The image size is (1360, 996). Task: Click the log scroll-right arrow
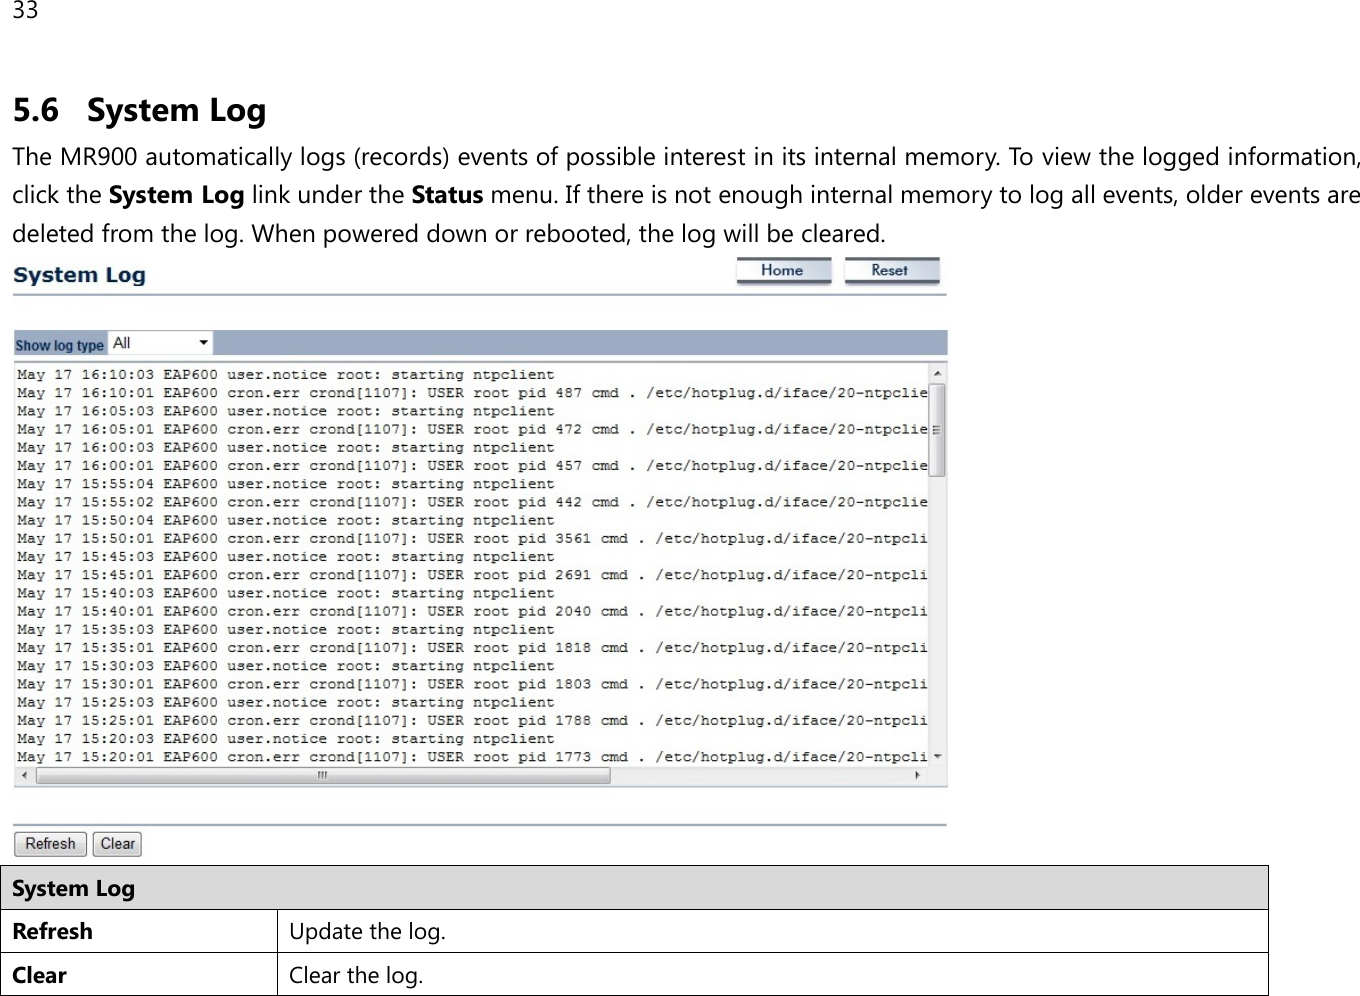click(x=918, y=775)
